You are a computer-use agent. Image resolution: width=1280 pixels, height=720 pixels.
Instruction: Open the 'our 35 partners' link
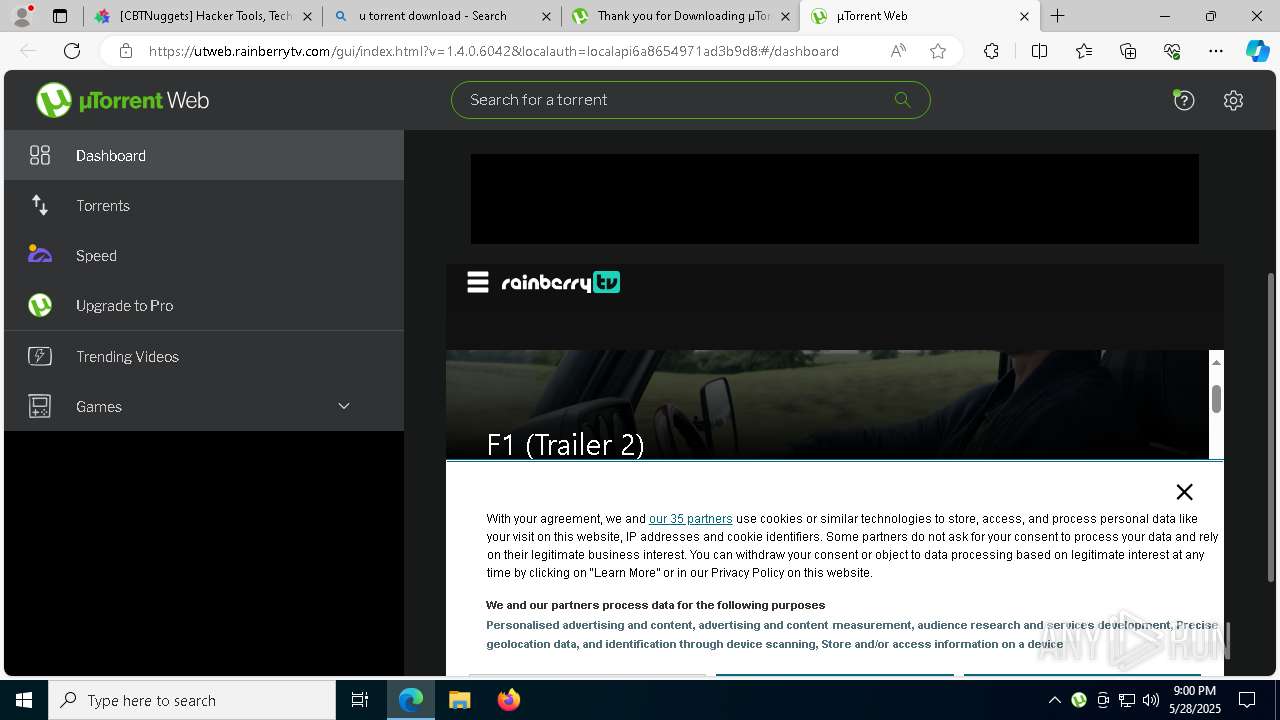pyautogui.click(x=690, y=519)
